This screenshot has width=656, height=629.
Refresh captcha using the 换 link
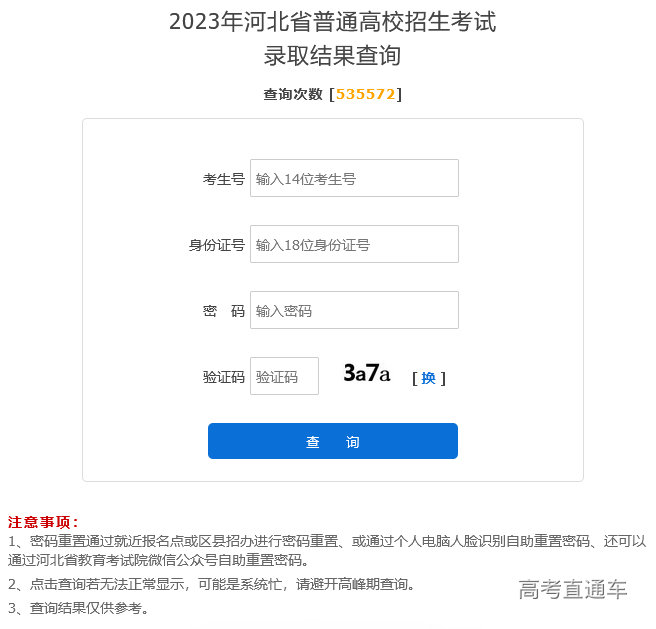428,378
